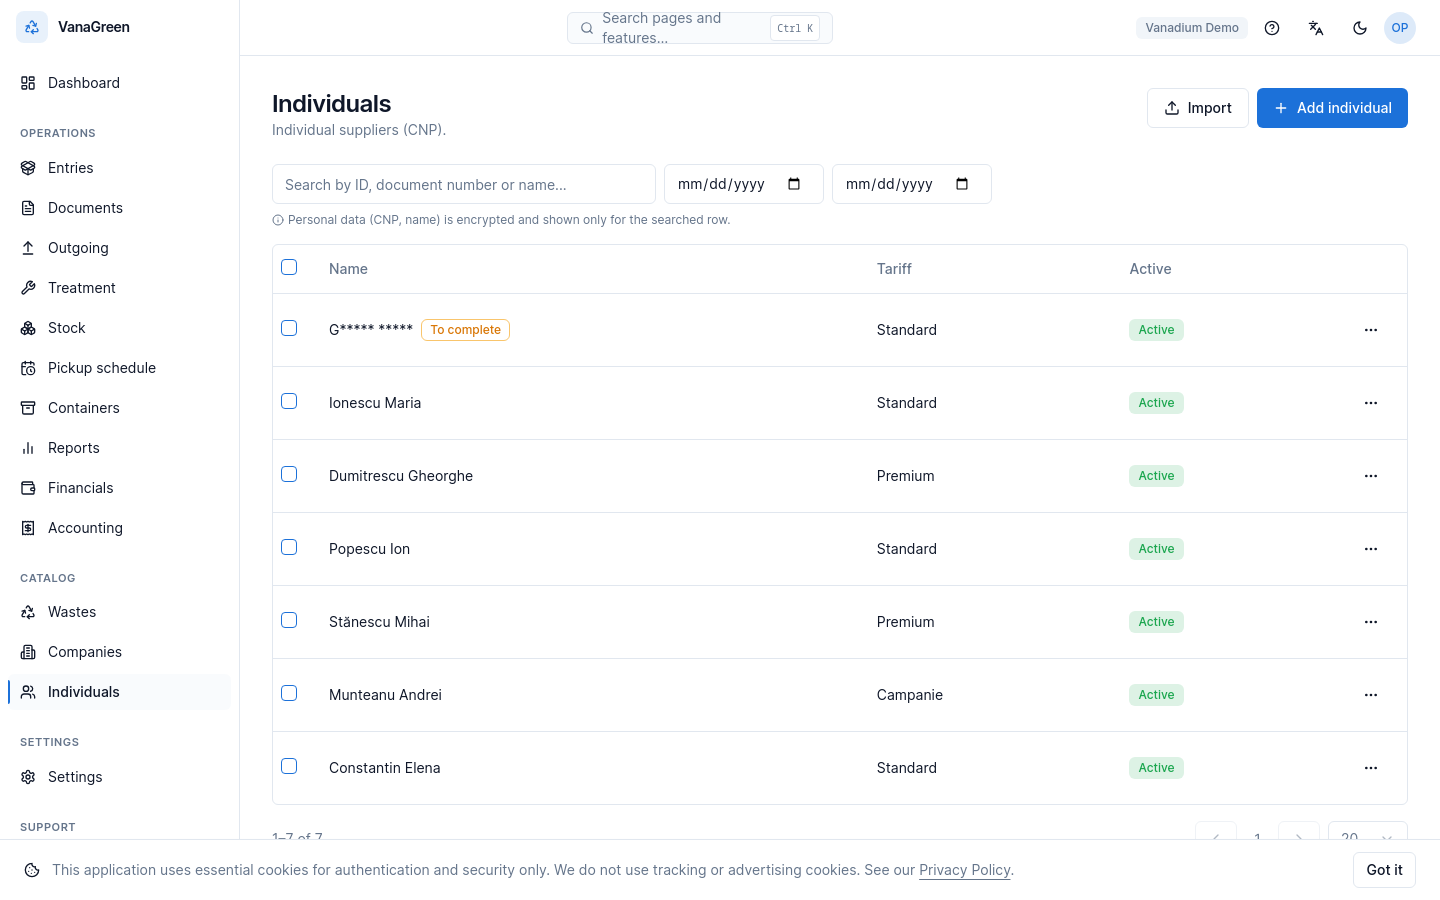The width and height of the screenshot is (1440, 900).
Task: Toggle the select-all checkbox in header
Action: click(x=289, y=267)
